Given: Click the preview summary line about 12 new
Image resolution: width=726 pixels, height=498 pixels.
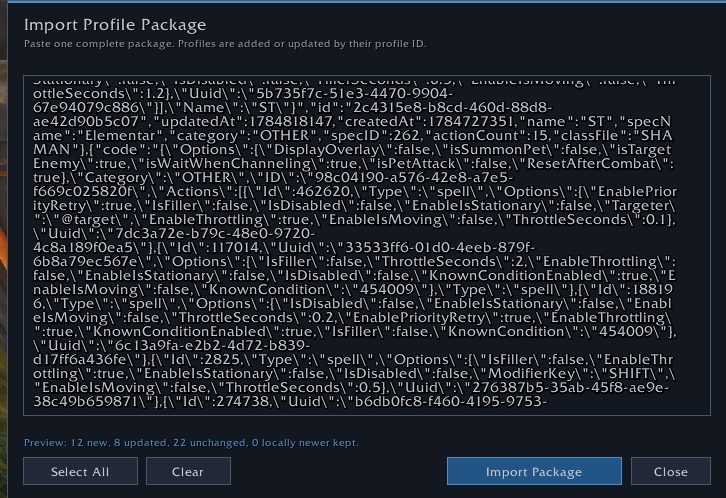Looking at the screenshot, I should point(191,442).
